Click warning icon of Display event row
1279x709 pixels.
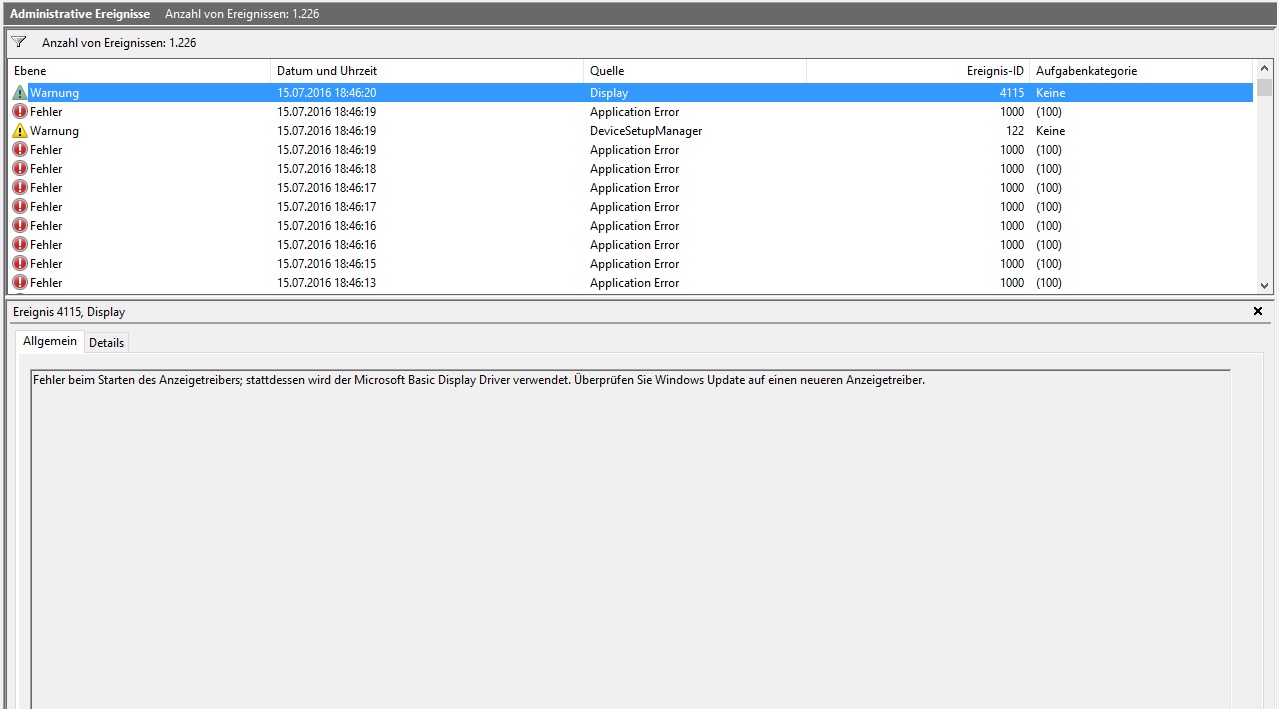[20, 92]
